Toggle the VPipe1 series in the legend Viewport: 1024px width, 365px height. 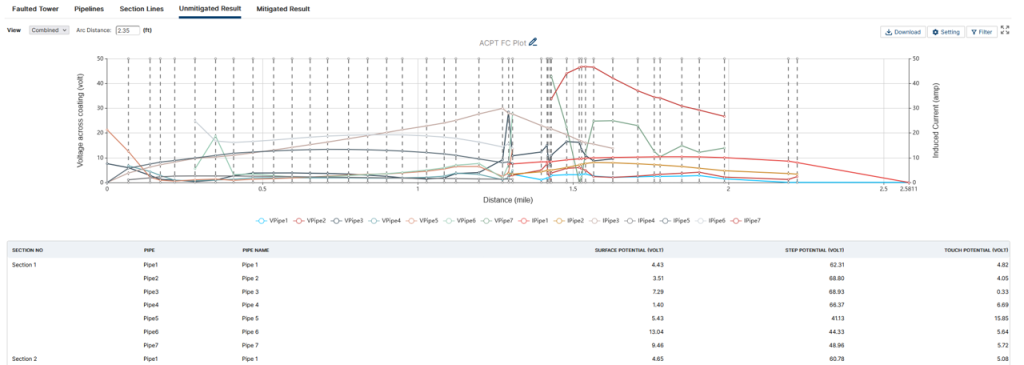(273, 221)
